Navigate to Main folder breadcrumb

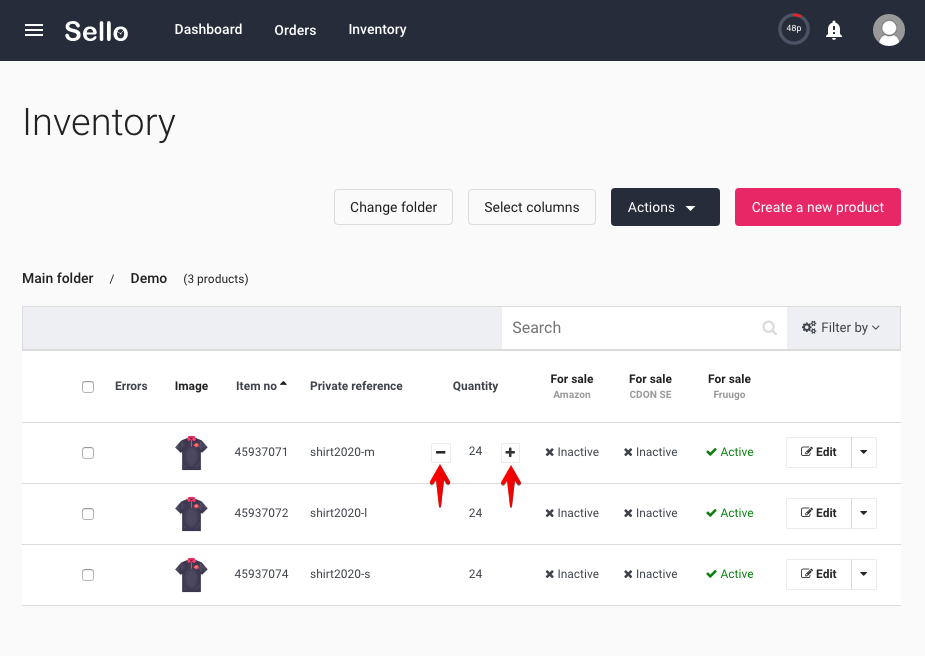(58, 278)
